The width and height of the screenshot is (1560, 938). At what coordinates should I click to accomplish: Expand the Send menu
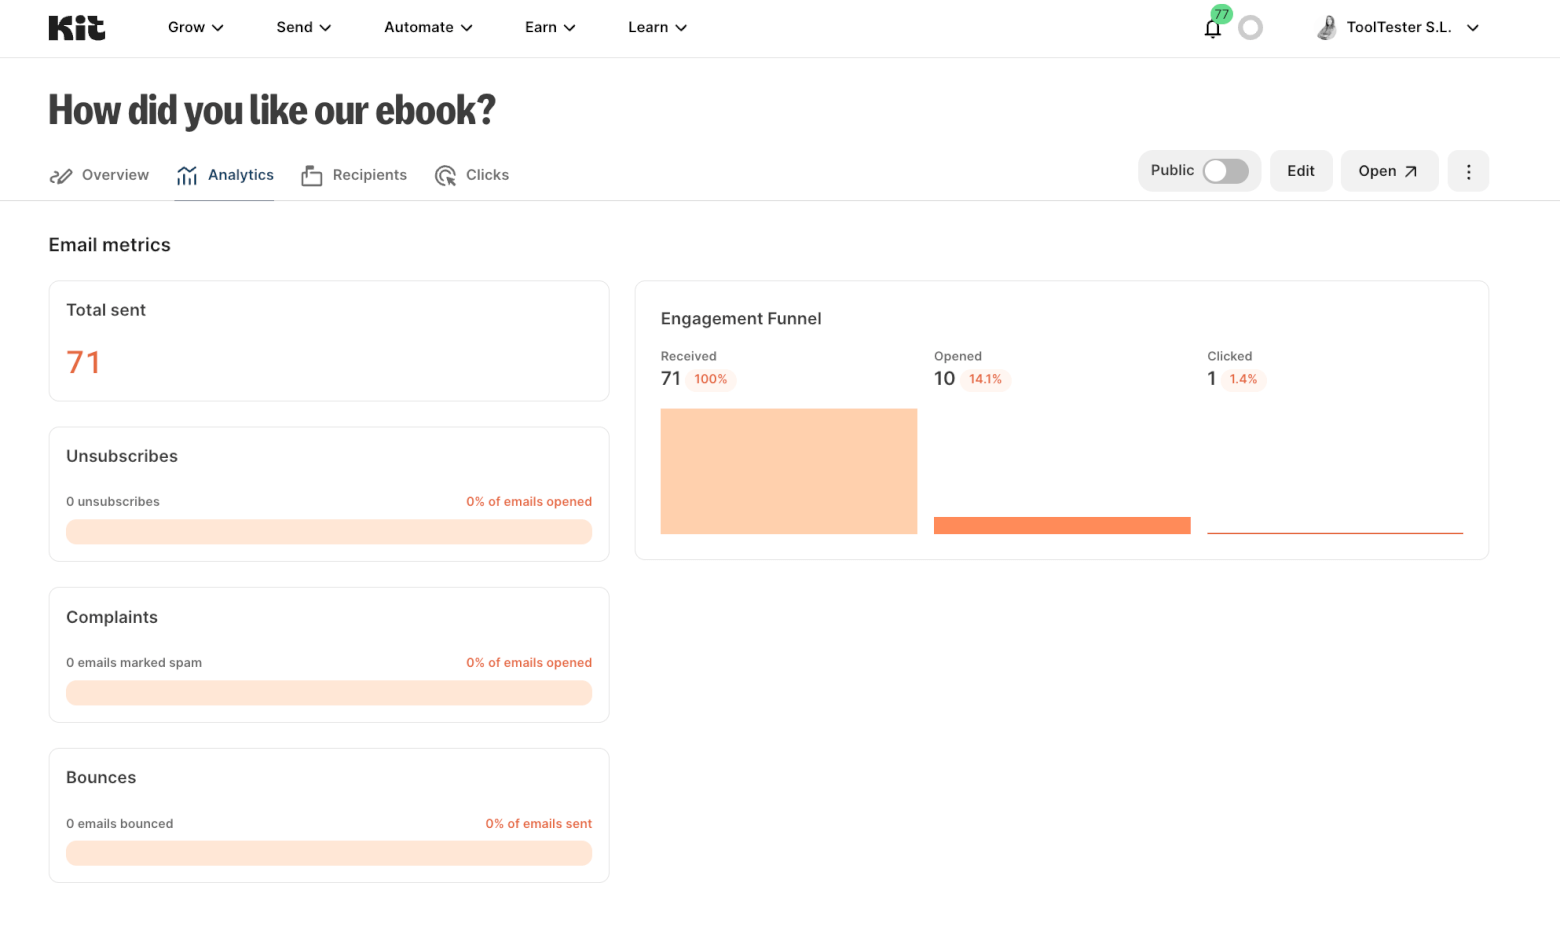(x=304, y=28)
